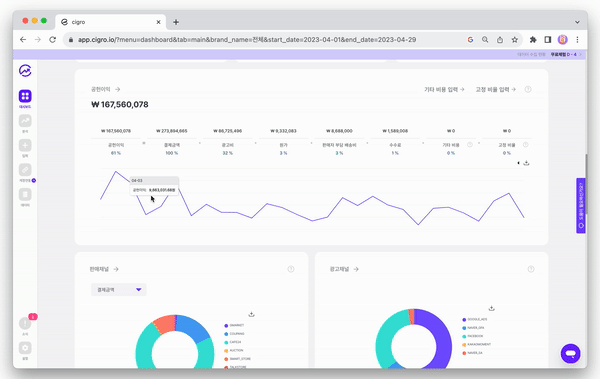600x379 pixels.
Task: Expand tab search chevron at top right
Action: click(577, 22)
